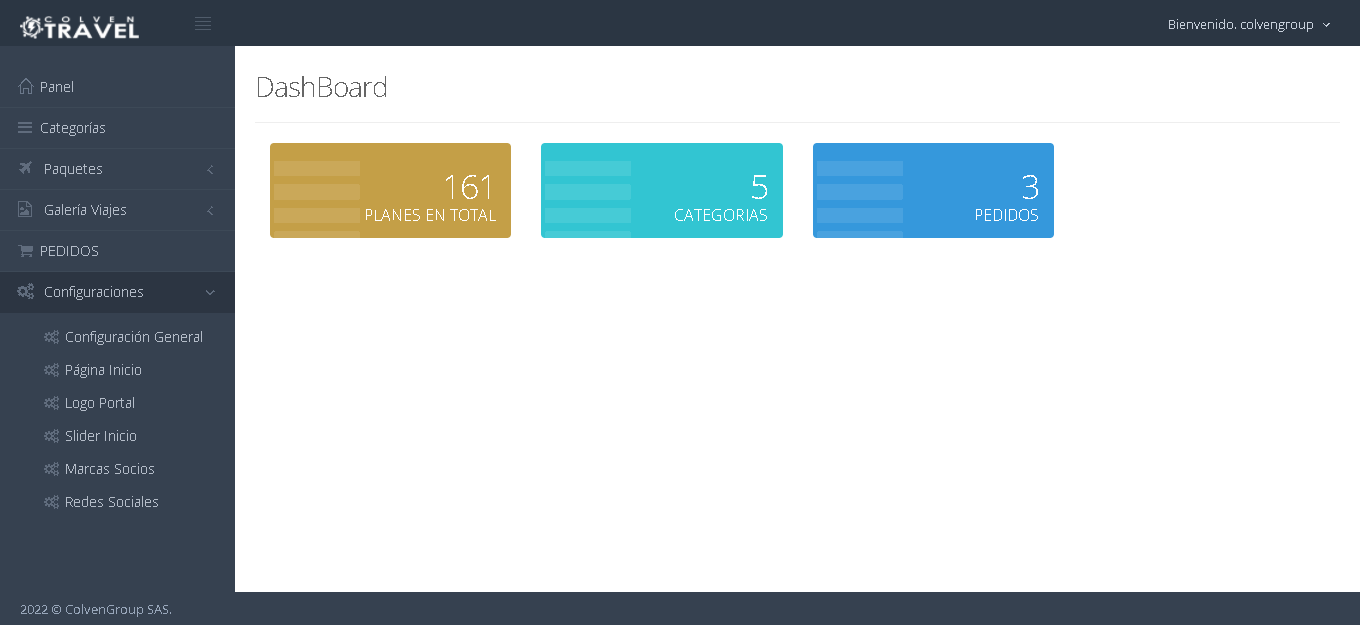
Task: Click the shopping cart icon for PEDIDOS
Action: [26, 251]
